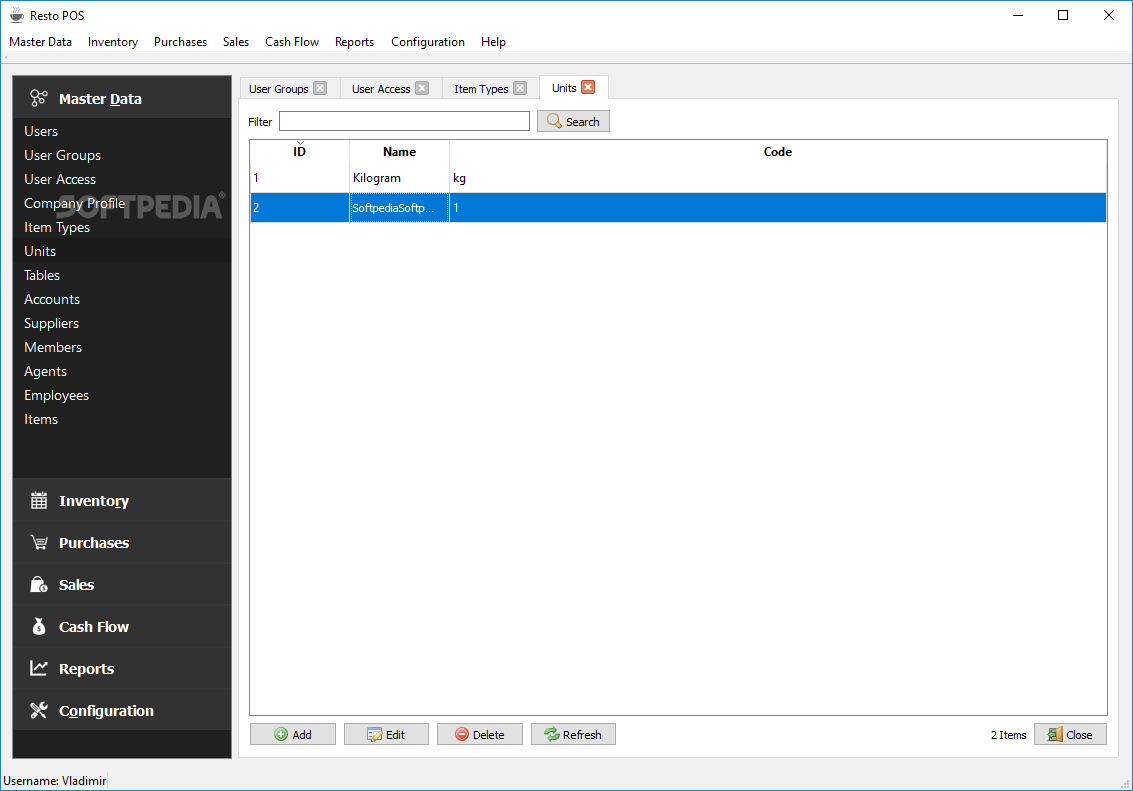1133x791 pixels.
Task: Open the Master Data menu
Action: 40,42
